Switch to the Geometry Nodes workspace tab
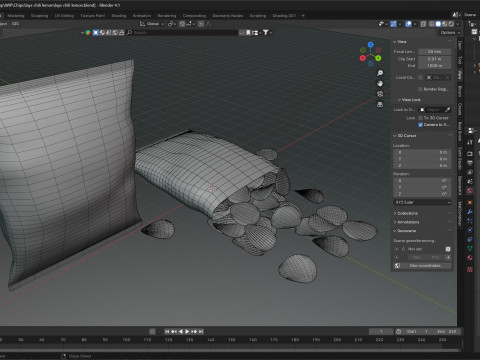Screen dimensions: 480x360 click(228, 16)
